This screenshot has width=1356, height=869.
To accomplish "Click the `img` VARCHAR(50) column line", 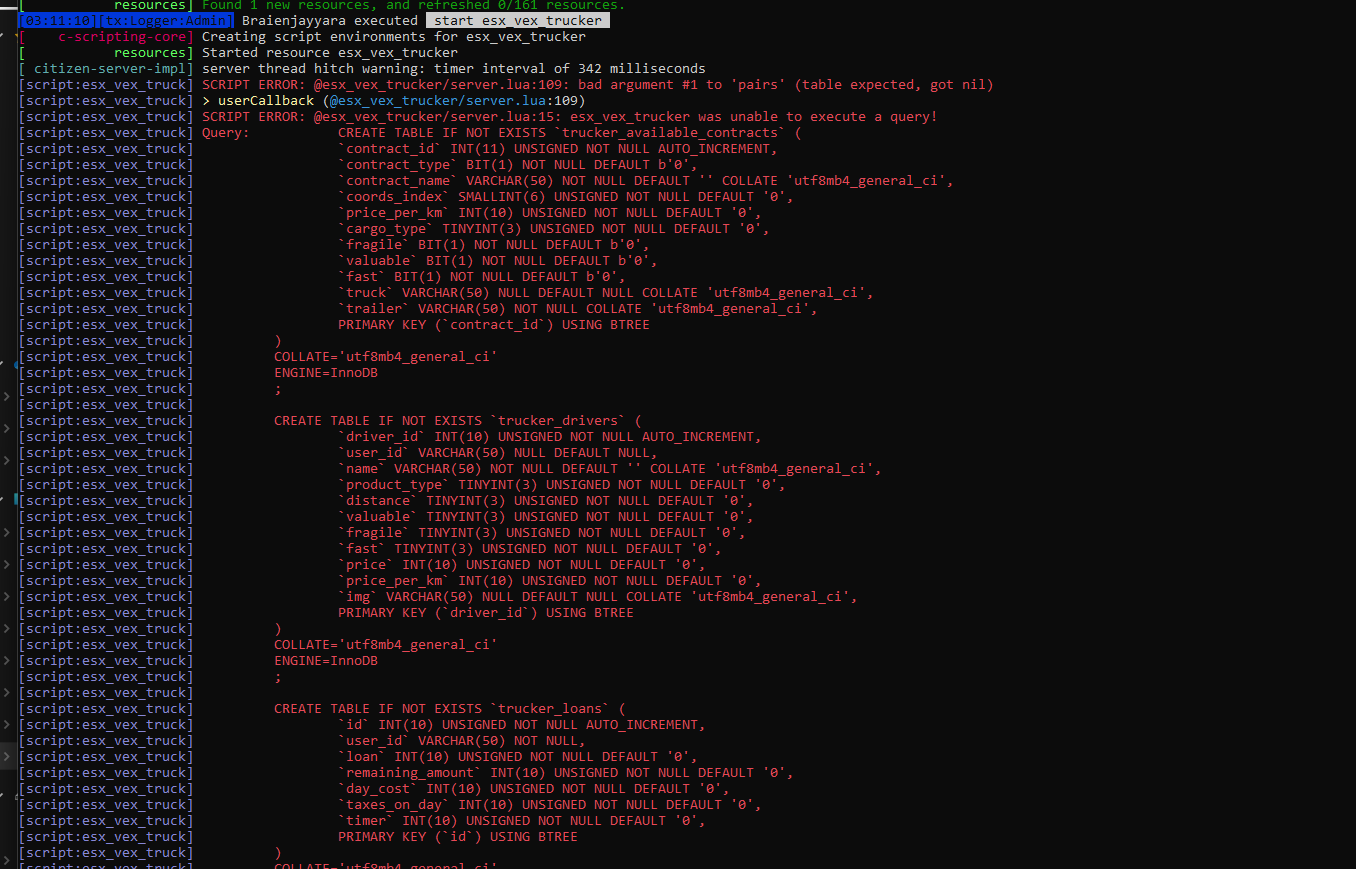I will [598, 597].
